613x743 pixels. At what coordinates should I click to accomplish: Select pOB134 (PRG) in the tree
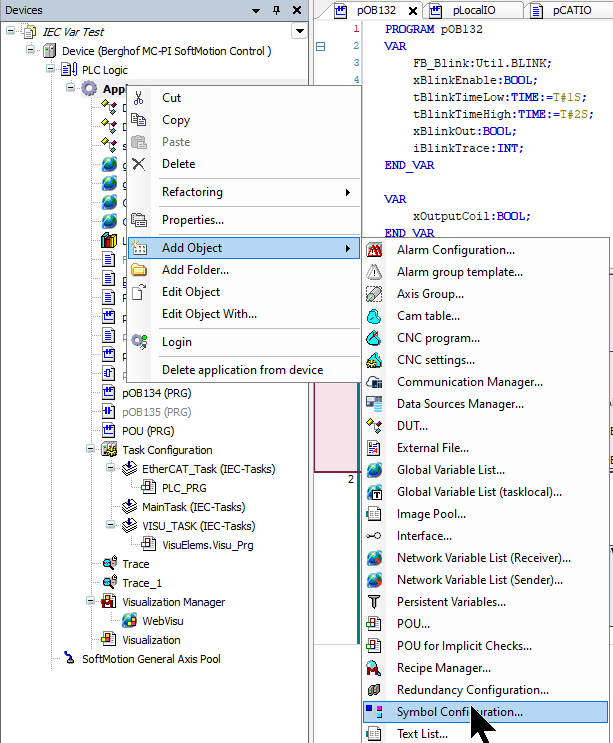157,393
